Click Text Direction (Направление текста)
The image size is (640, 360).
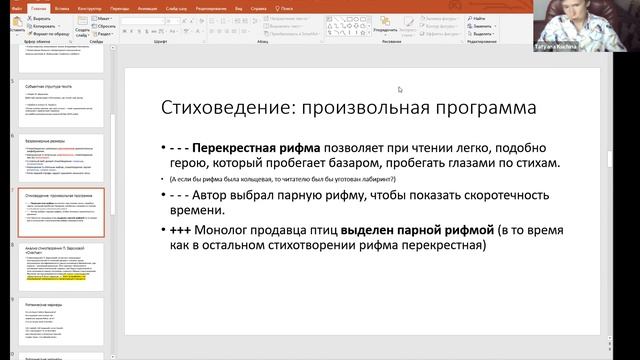click(x=287, y=18)
